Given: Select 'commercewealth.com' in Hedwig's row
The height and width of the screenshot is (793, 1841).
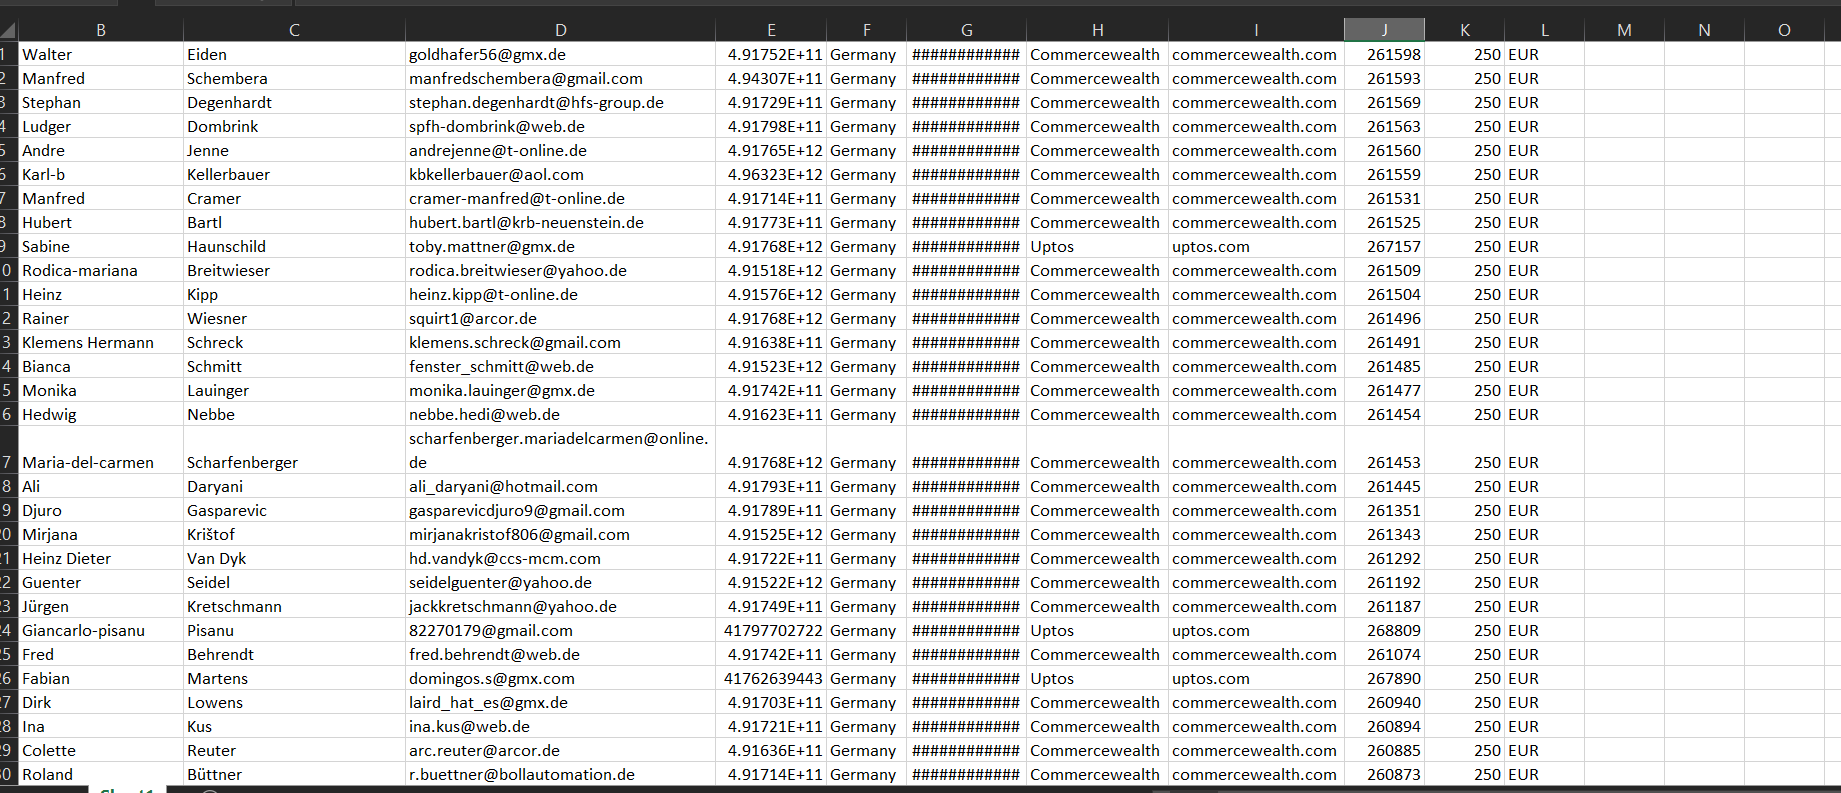Looking at the screenshot, I should point(1256,414).
